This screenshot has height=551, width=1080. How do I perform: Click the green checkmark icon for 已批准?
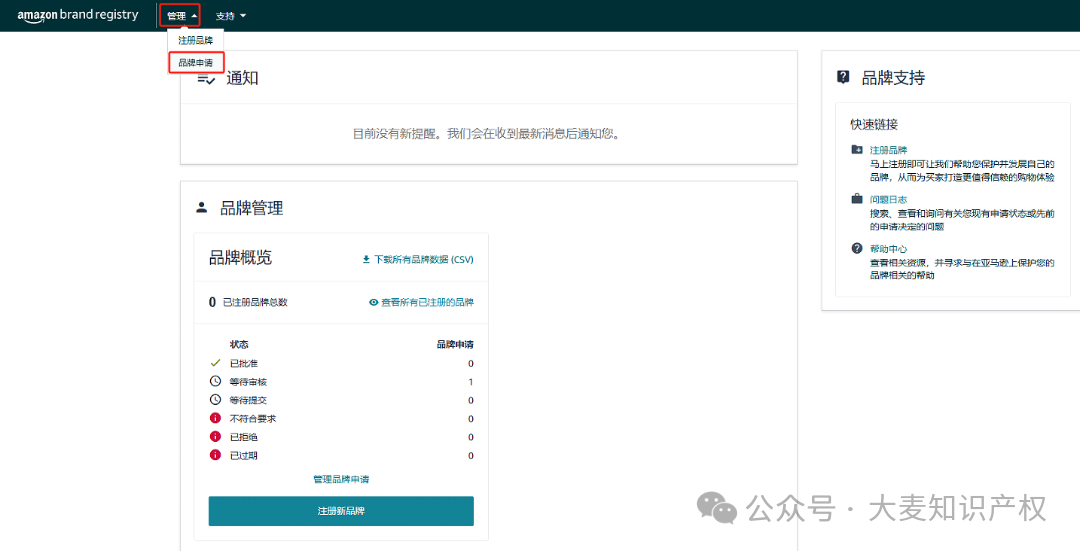(x=216, y=363)
